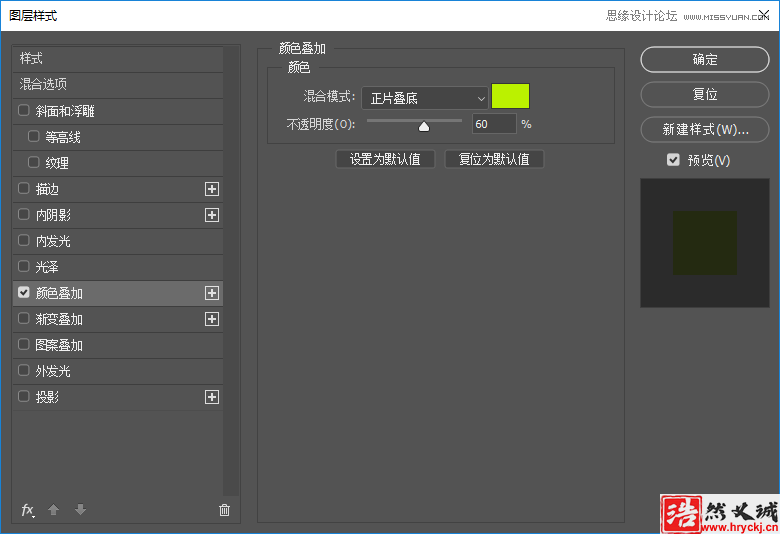Enable the 纹理 checkbox
The image size is (780, 534).
coord(33,162)
